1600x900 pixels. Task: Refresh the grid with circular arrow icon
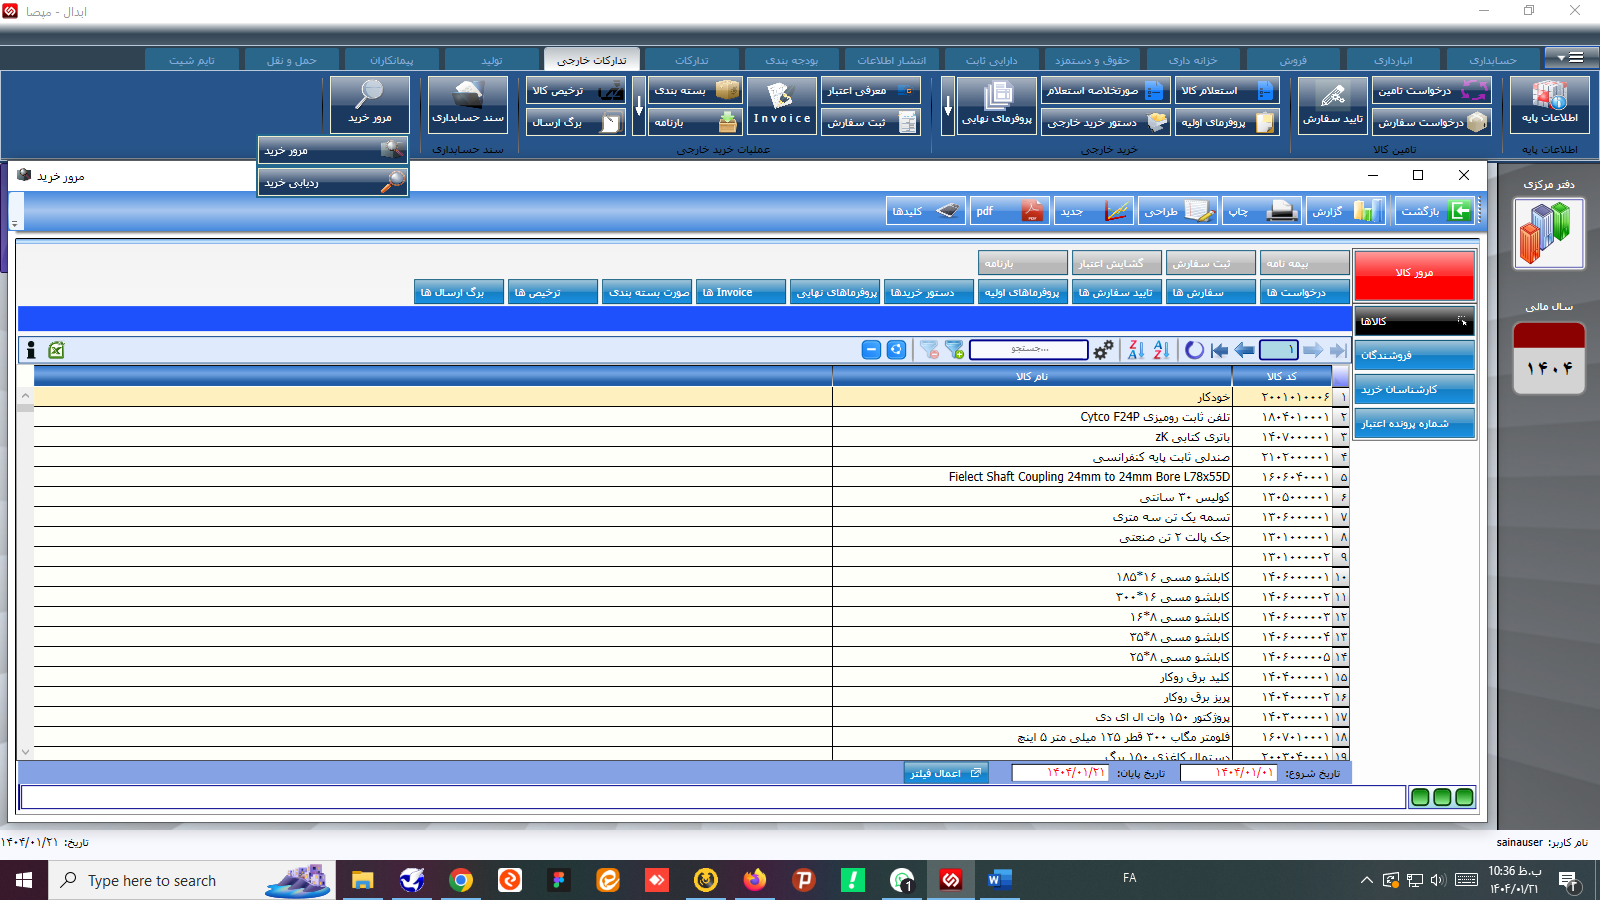(x=1194, y=351)
